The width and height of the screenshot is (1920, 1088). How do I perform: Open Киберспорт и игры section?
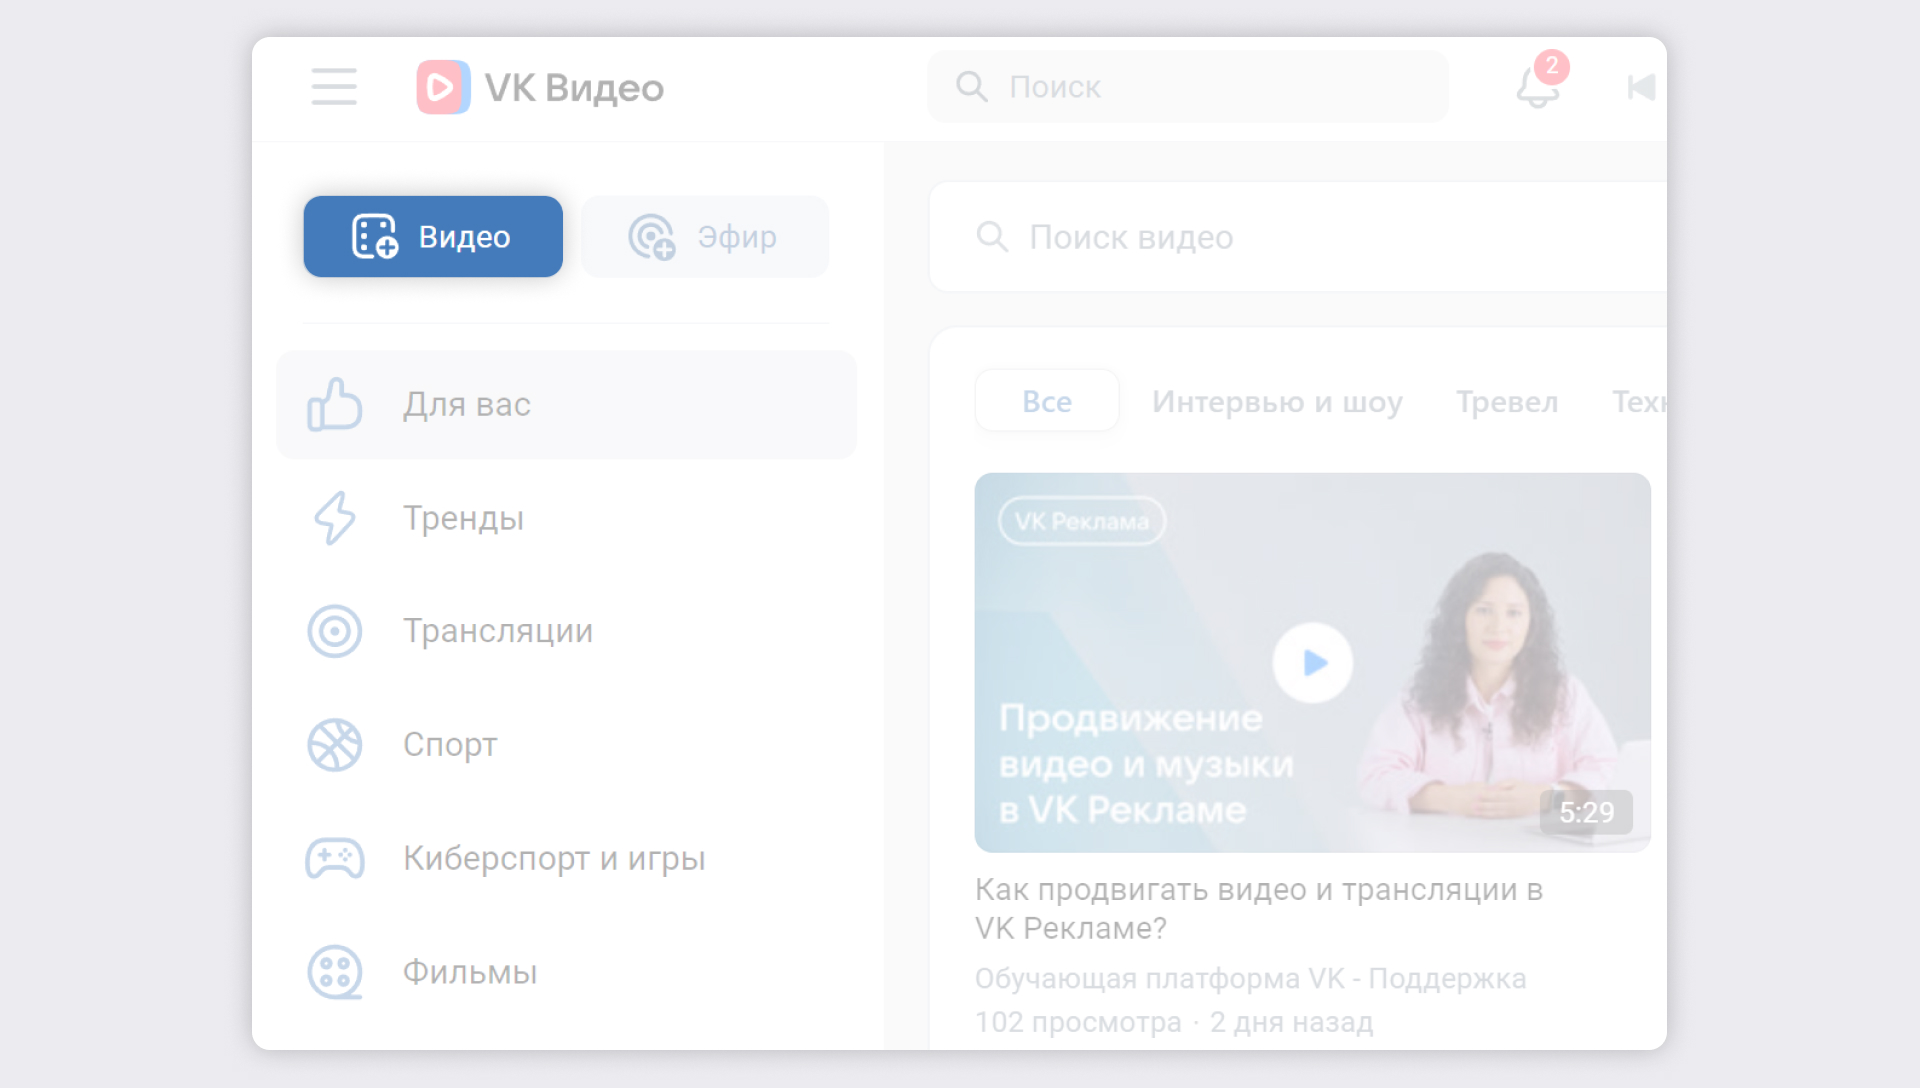pyautogui.click(x=566, y=858)
